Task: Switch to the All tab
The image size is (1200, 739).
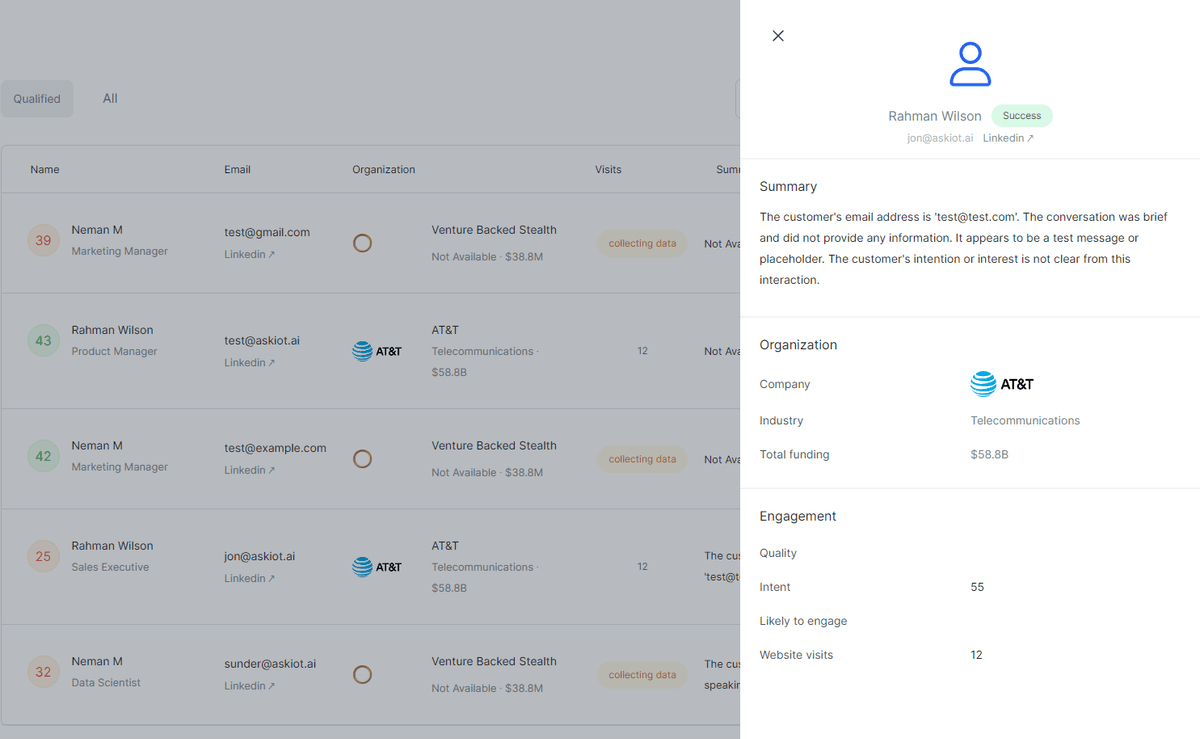Action: (x=110, y=98)
